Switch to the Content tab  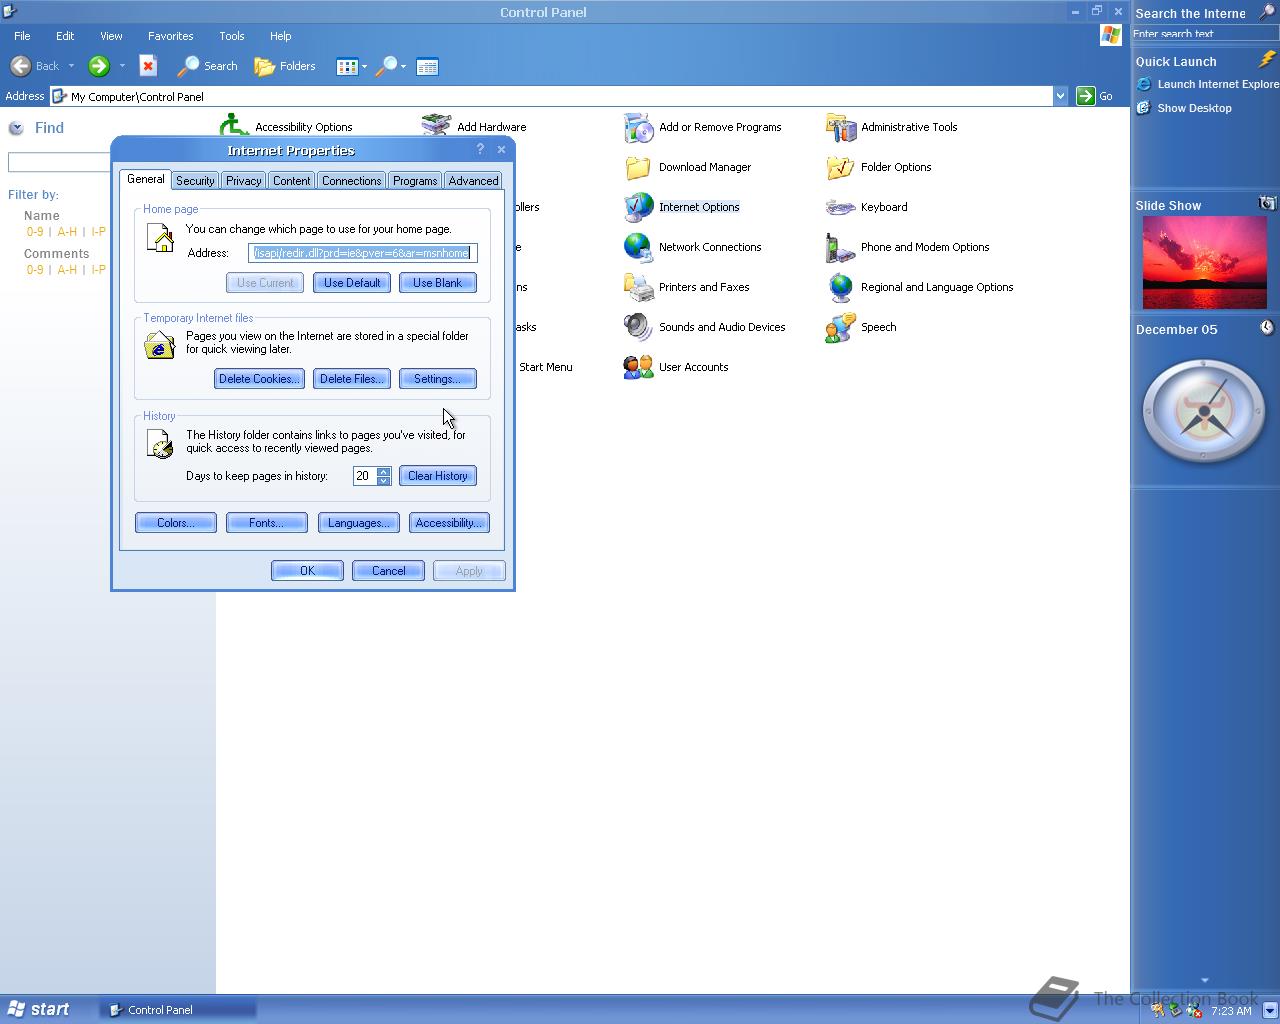(291, 181)
